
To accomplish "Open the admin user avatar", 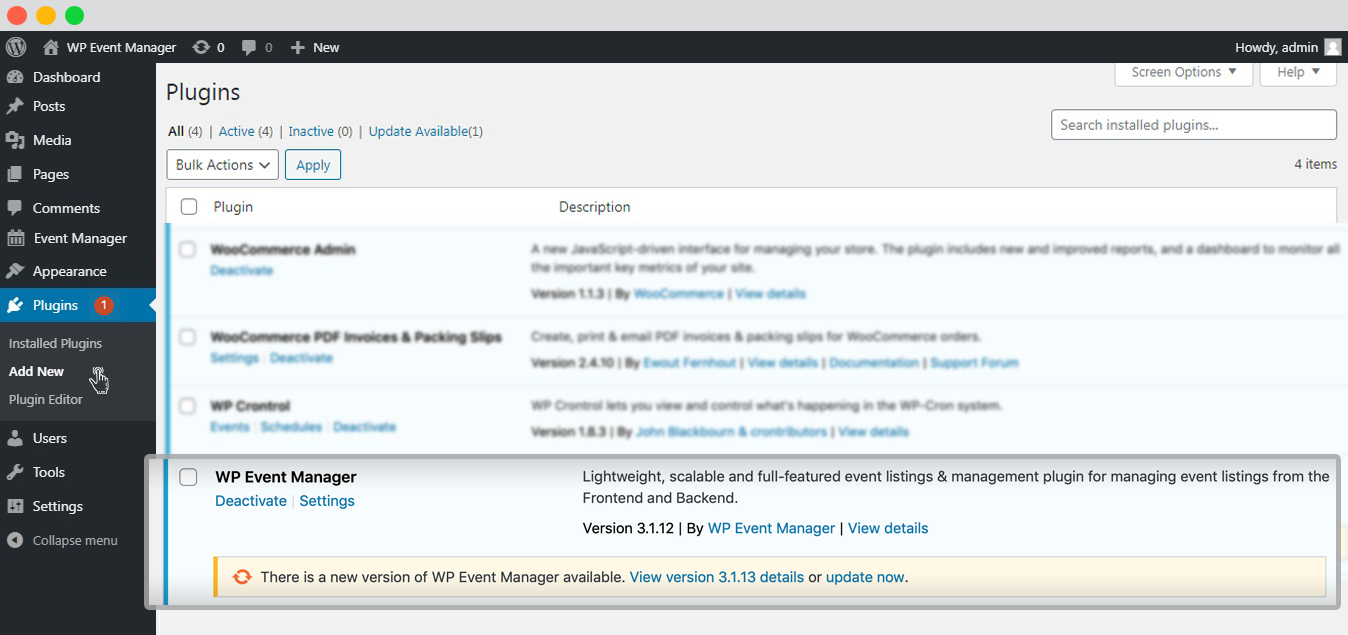I will (1333, 47).
